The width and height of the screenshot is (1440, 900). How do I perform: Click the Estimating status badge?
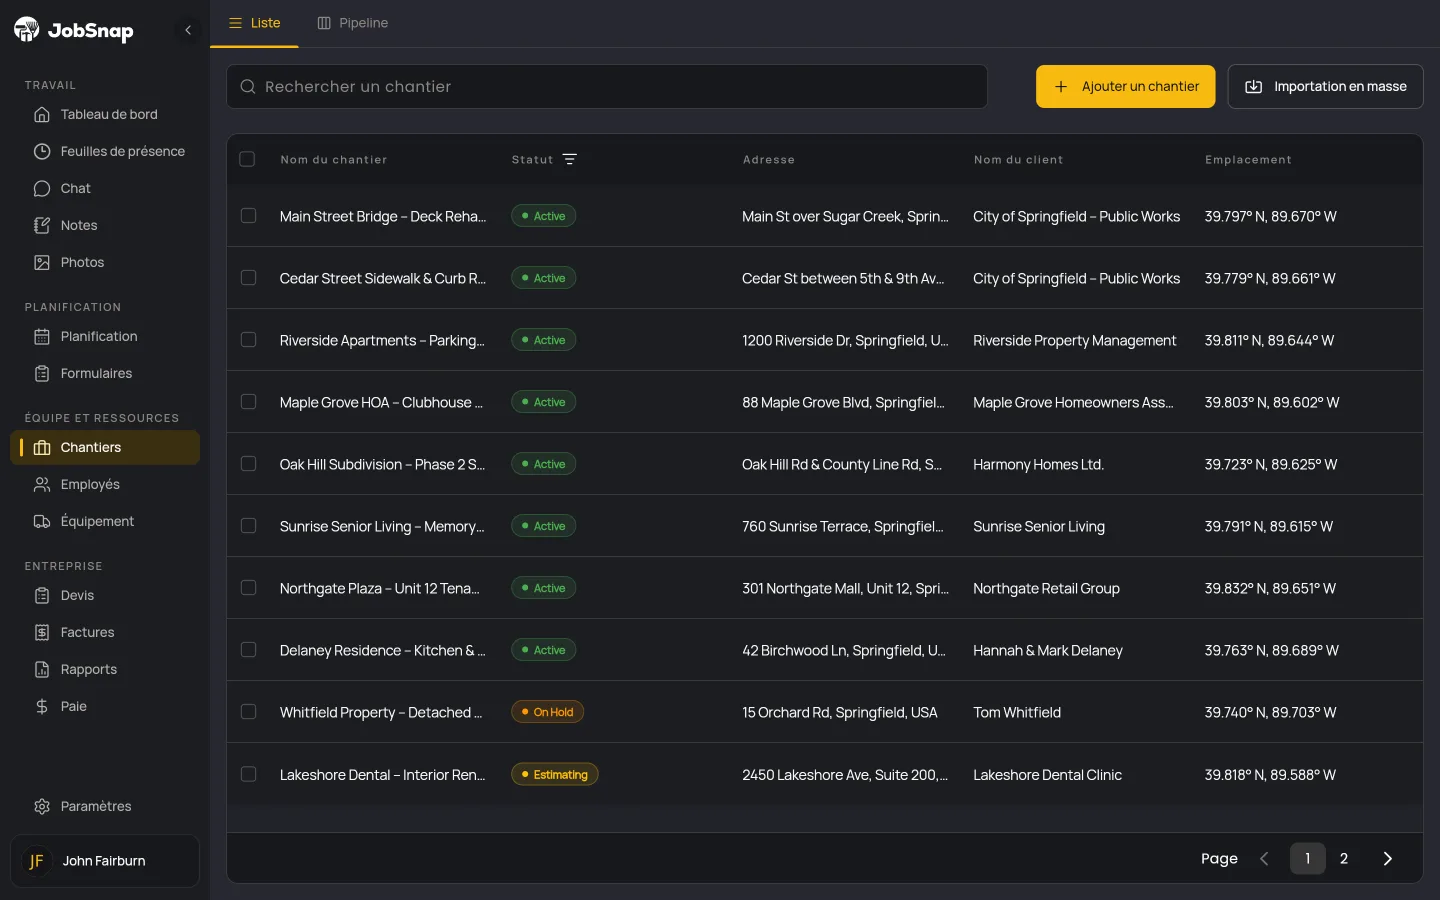pos(555,774)
